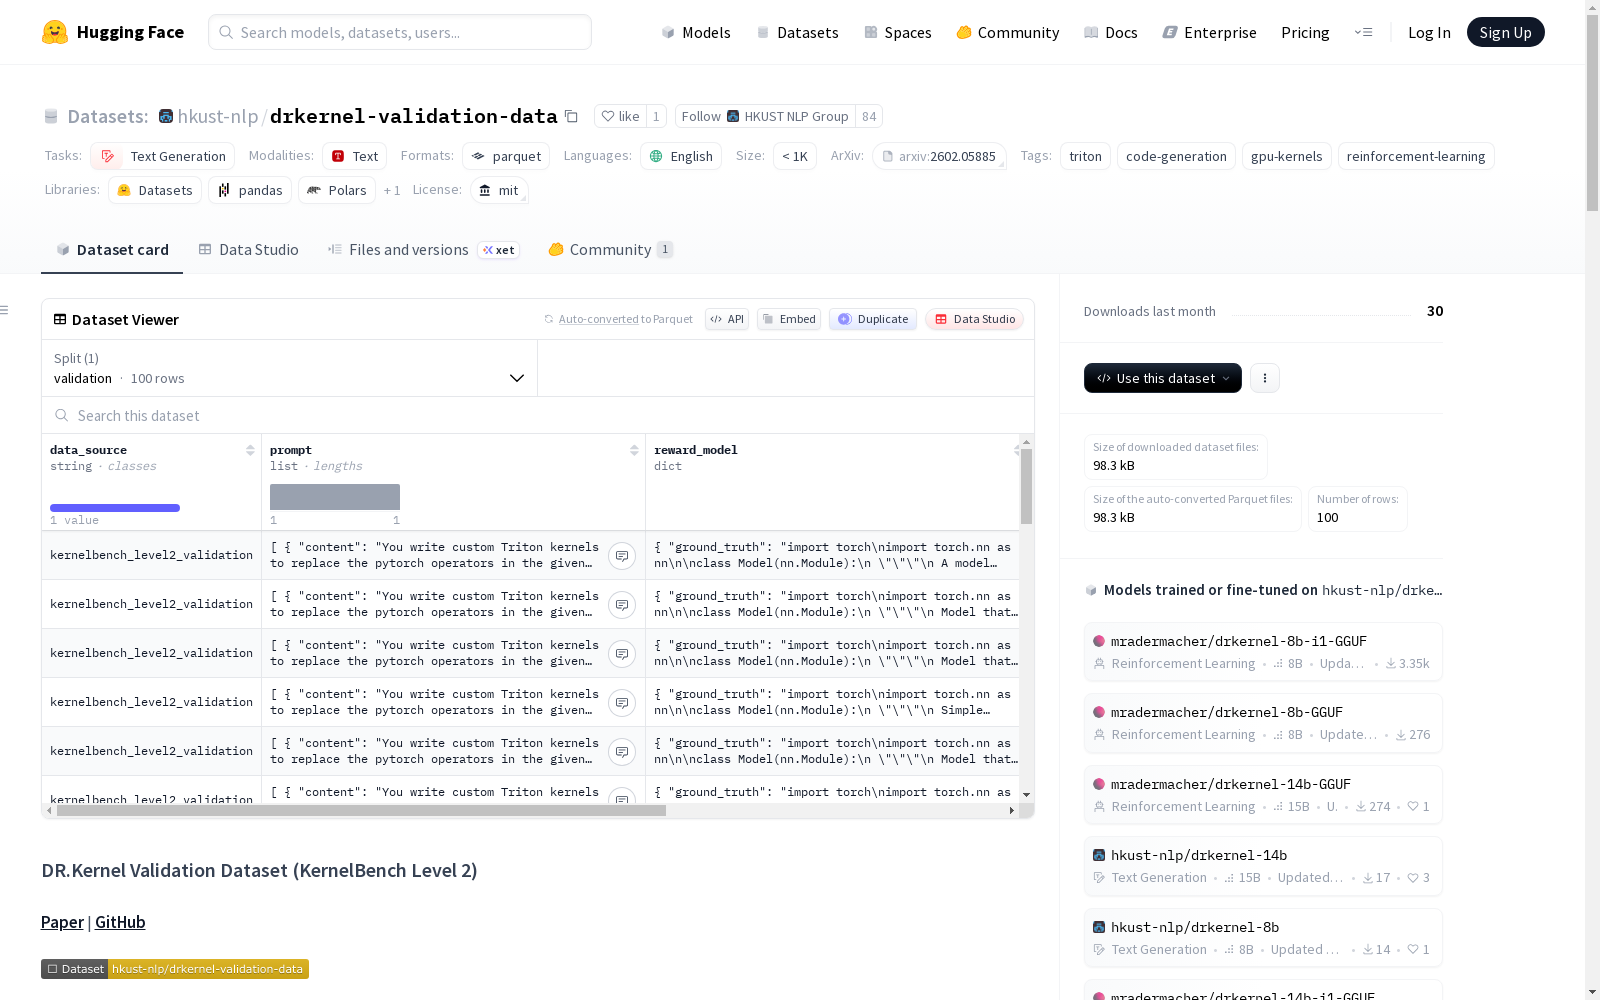This screenshot has width=1600, height=1000.
Task: Open the arxiv:2602.05885 link
Action: click(939, 156)
